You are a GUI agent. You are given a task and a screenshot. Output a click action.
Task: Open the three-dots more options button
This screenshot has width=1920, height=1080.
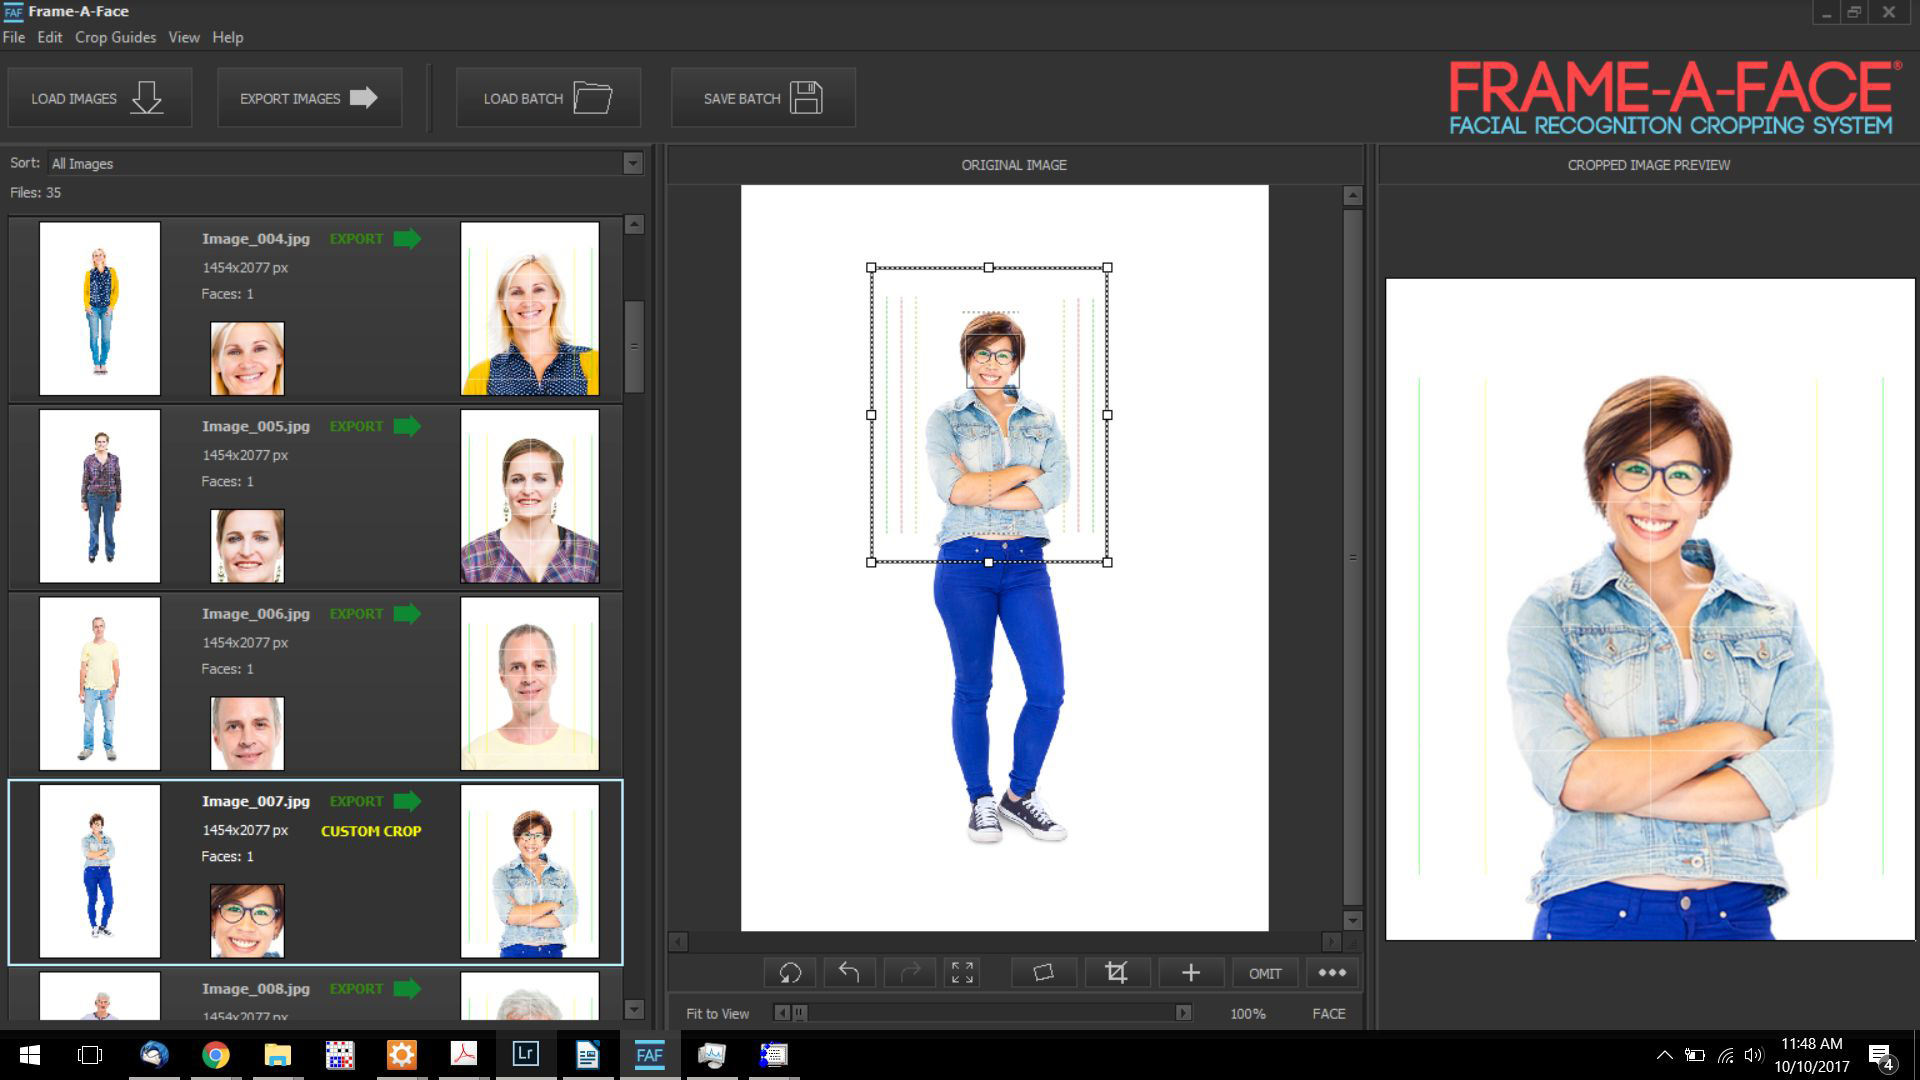click(x=1332, y=972)
